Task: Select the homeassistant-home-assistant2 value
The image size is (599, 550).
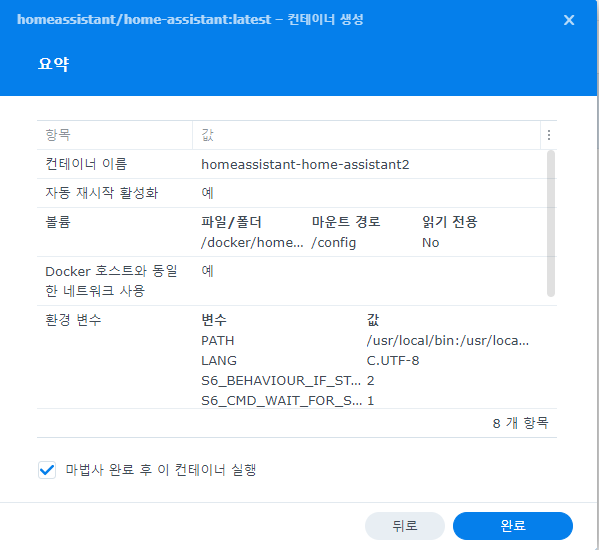Action: click(305, 165)
